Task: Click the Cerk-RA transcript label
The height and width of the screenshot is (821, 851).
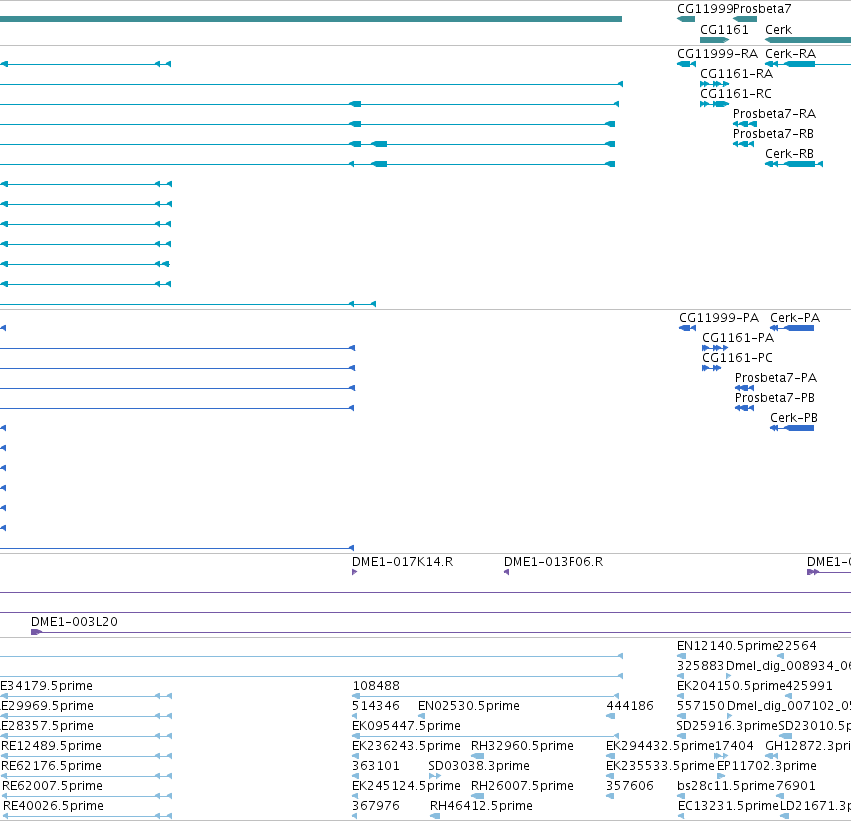Action: pyautogui.click(x=790, y=54)
